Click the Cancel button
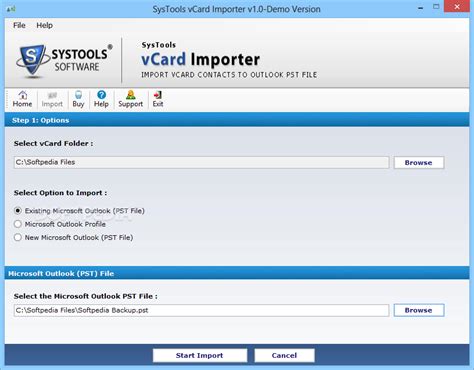This screenshot has height=370, width=474. pyautogui.click(x=284, y=355)
